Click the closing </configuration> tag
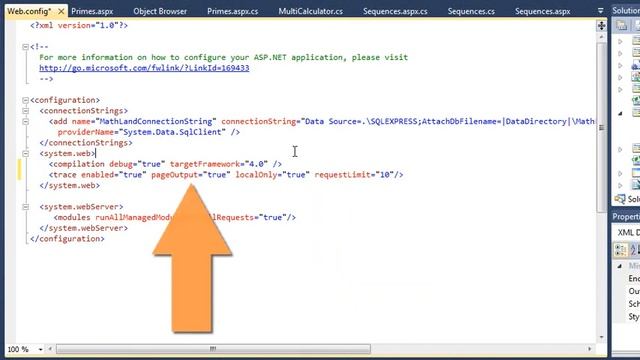The width and height of the screenshot is (640, 360). click(67, 238)
